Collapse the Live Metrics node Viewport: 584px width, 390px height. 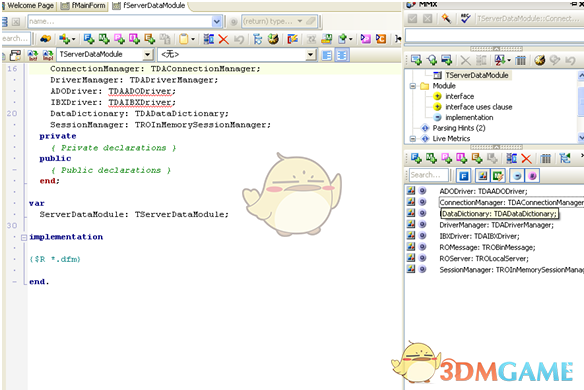point(413,139)
